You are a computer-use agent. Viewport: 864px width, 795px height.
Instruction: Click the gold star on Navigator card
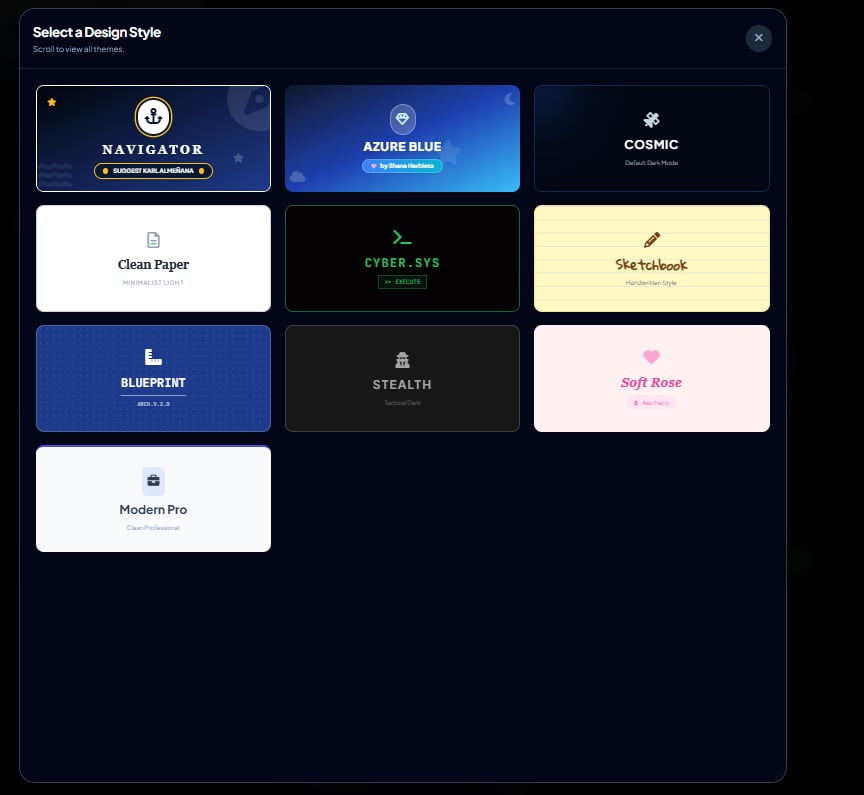coord(52,102)
